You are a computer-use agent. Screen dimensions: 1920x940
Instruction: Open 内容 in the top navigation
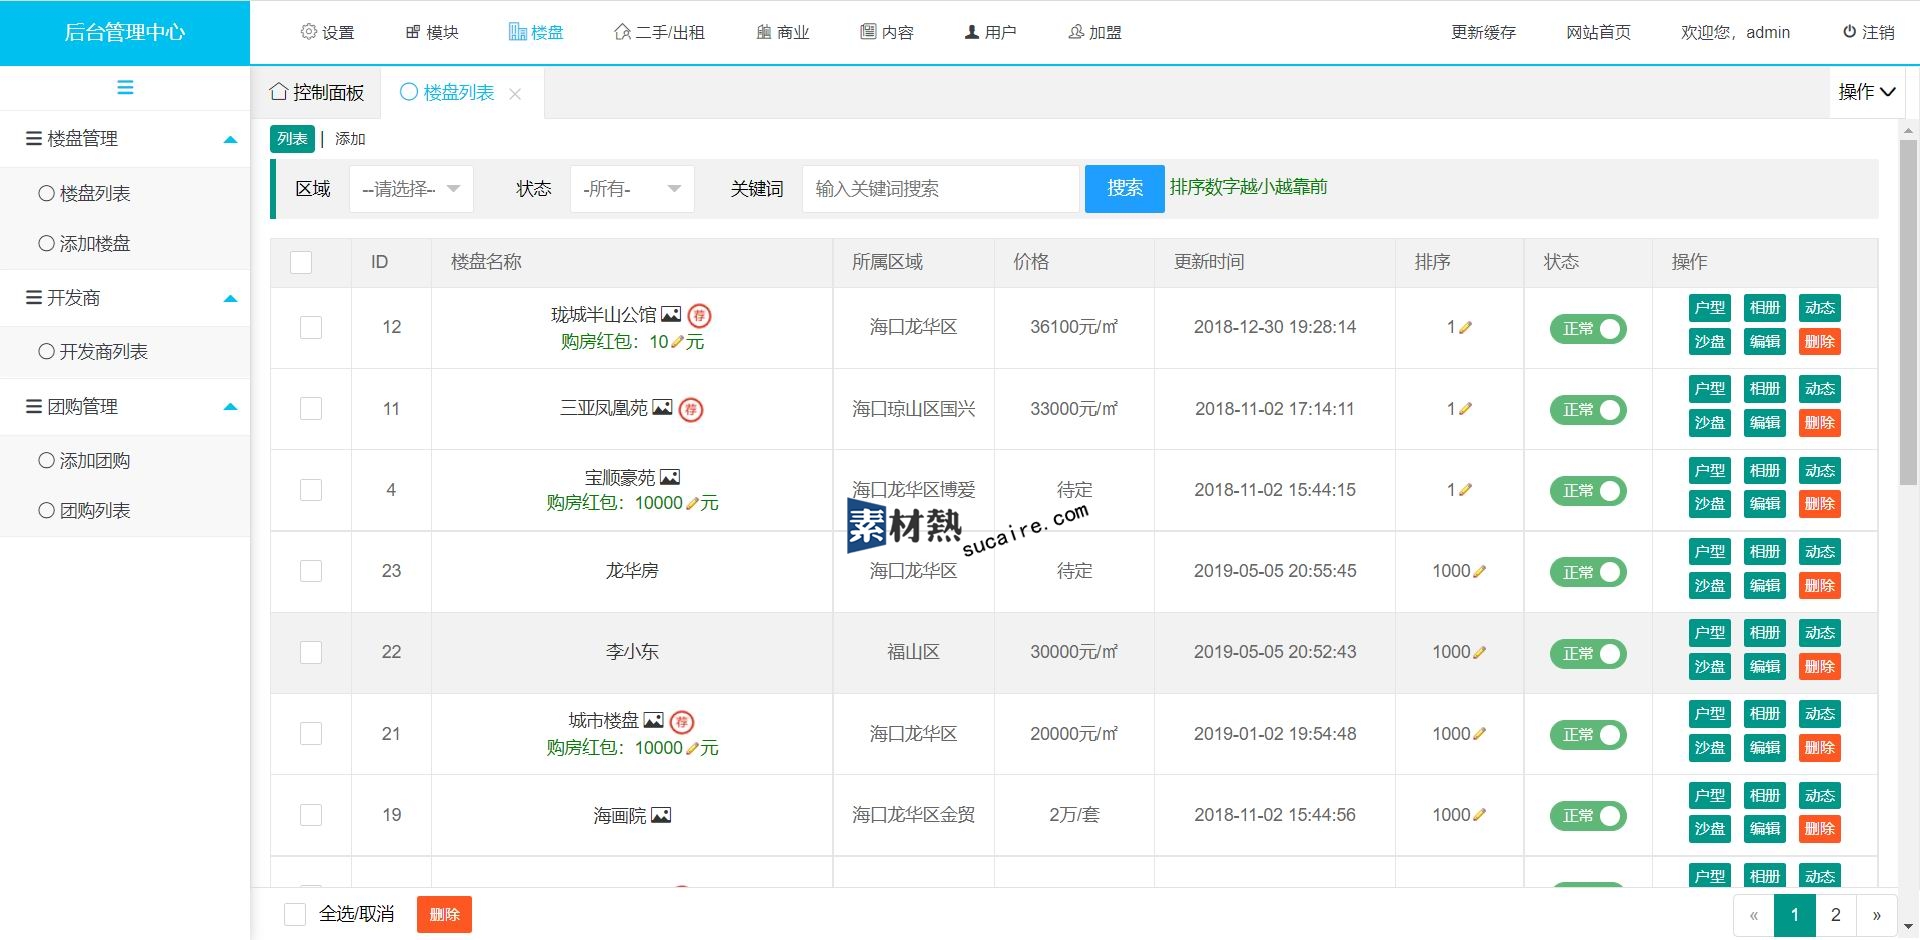click(x=887, y=32)
